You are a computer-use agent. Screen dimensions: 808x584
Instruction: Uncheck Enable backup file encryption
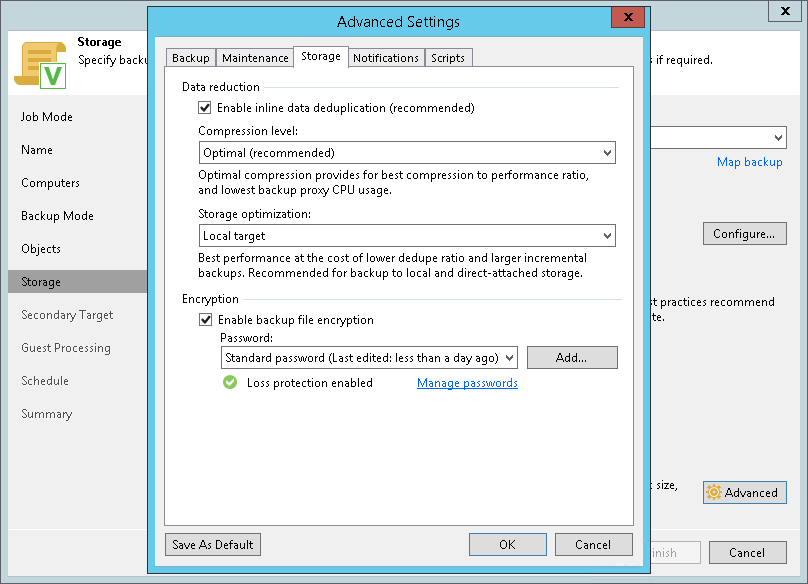click(205, 320)
